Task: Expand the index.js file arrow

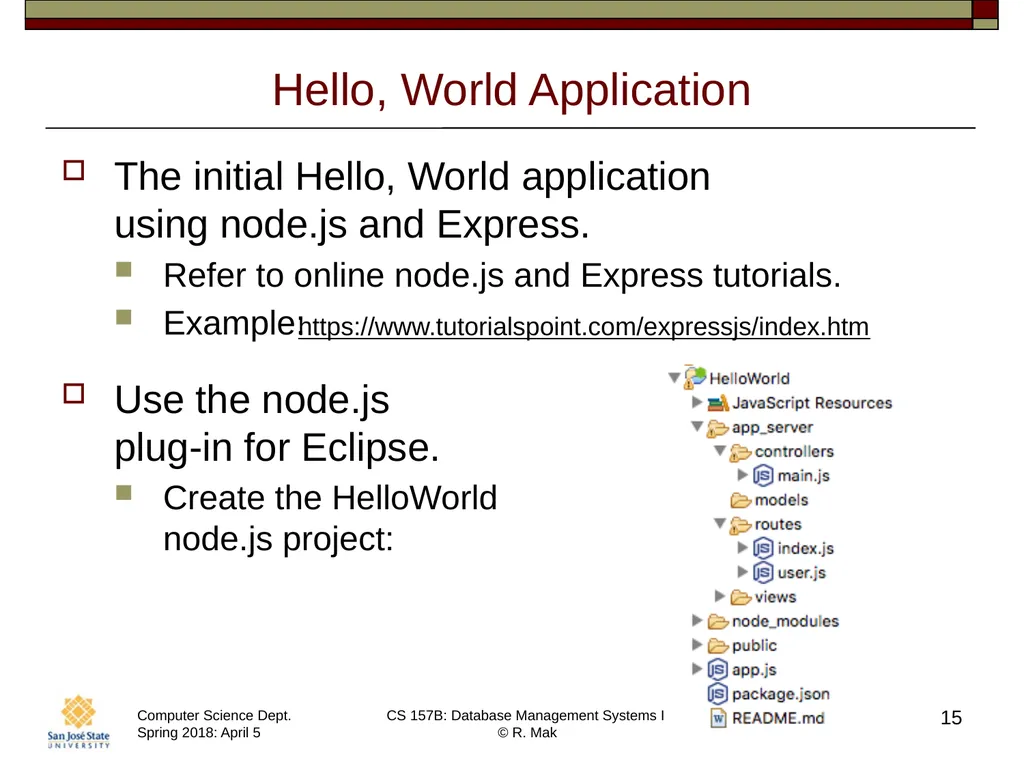Action: click(x=743, y=547)
